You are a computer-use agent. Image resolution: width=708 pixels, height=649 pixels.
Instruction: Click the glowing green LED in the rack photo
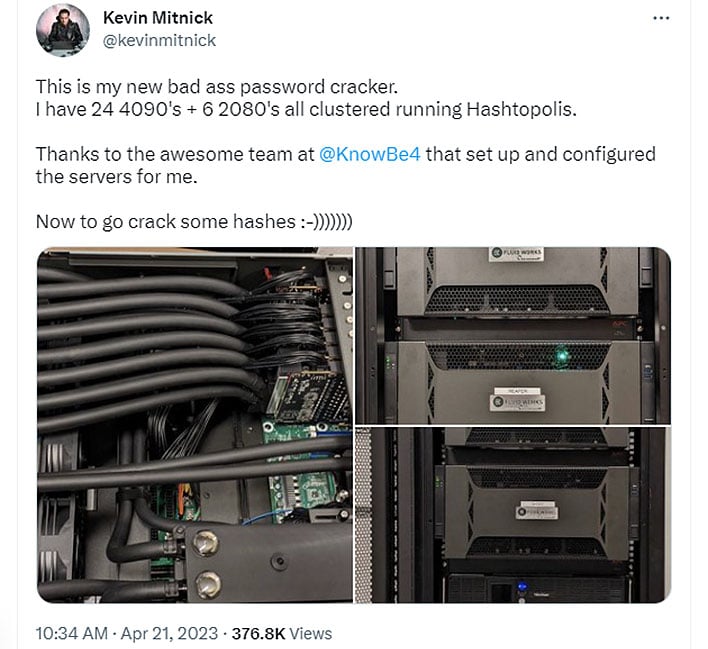[x=562, y=355]
